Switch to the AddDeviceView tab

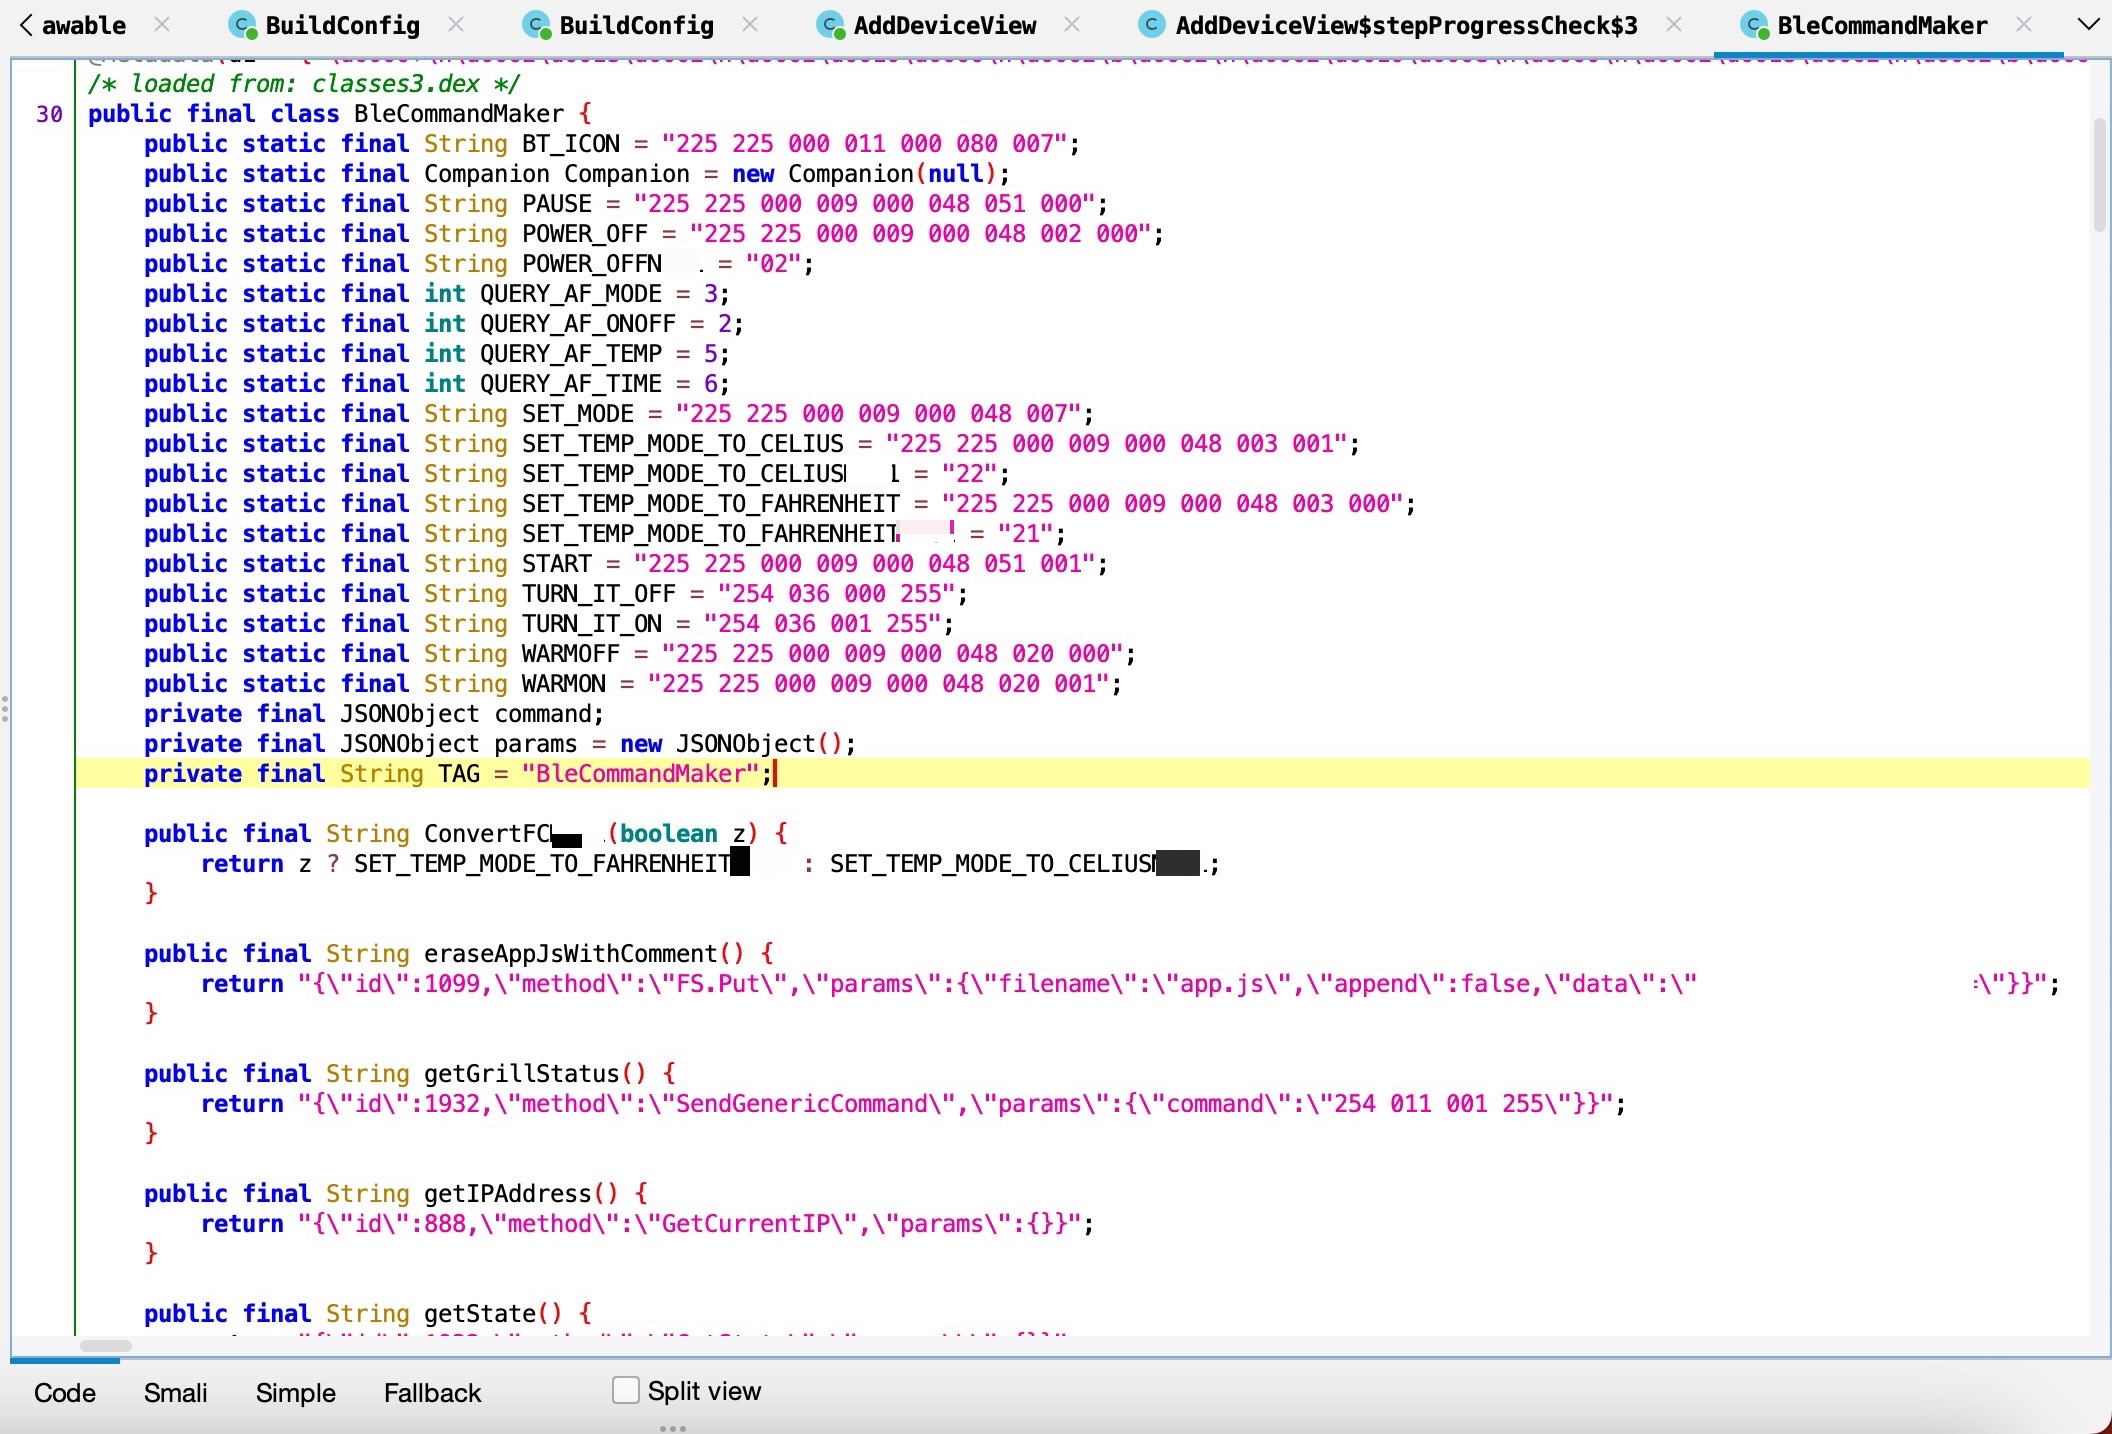pos(945,25)
